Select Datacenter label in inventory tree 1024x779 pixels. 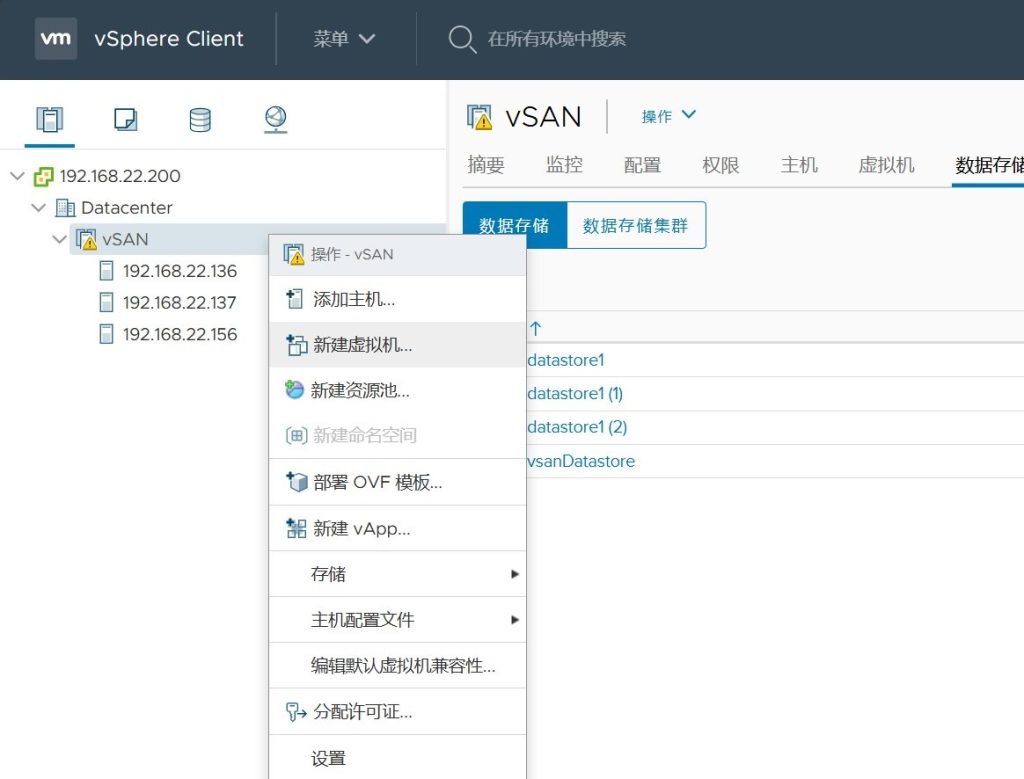coord(127,208)
